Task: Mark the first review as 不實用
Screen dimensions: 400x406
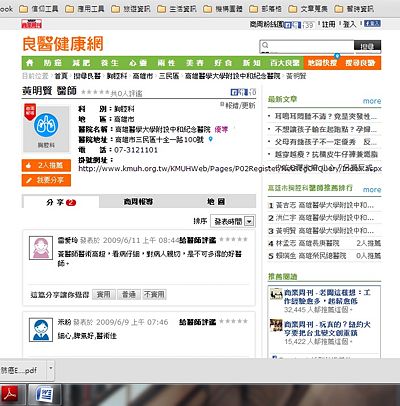Action: click(154, 295)
